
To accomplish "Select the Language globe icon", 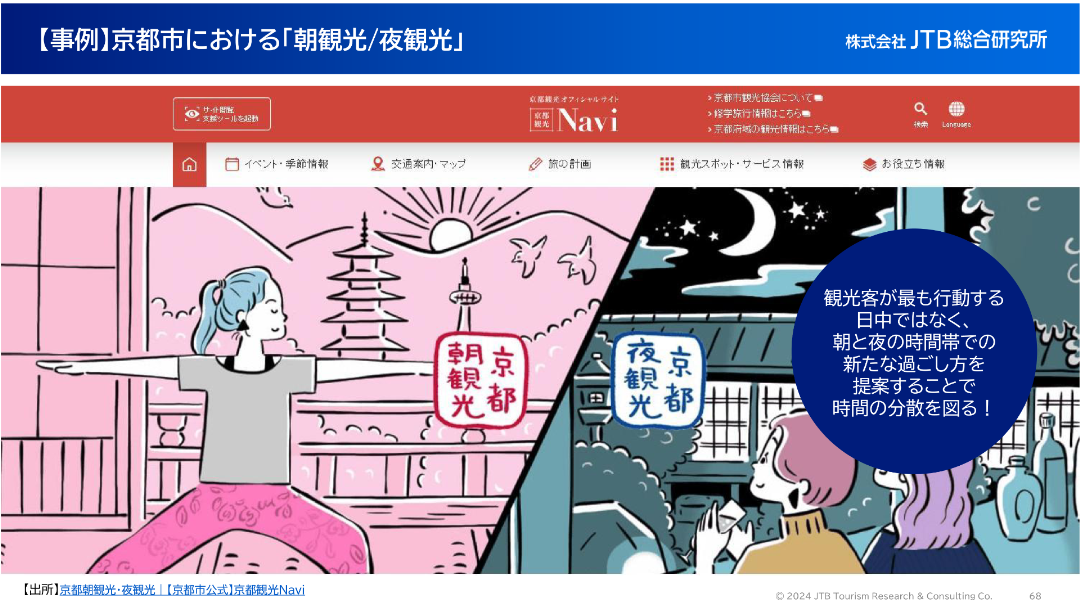I will 956,109.
